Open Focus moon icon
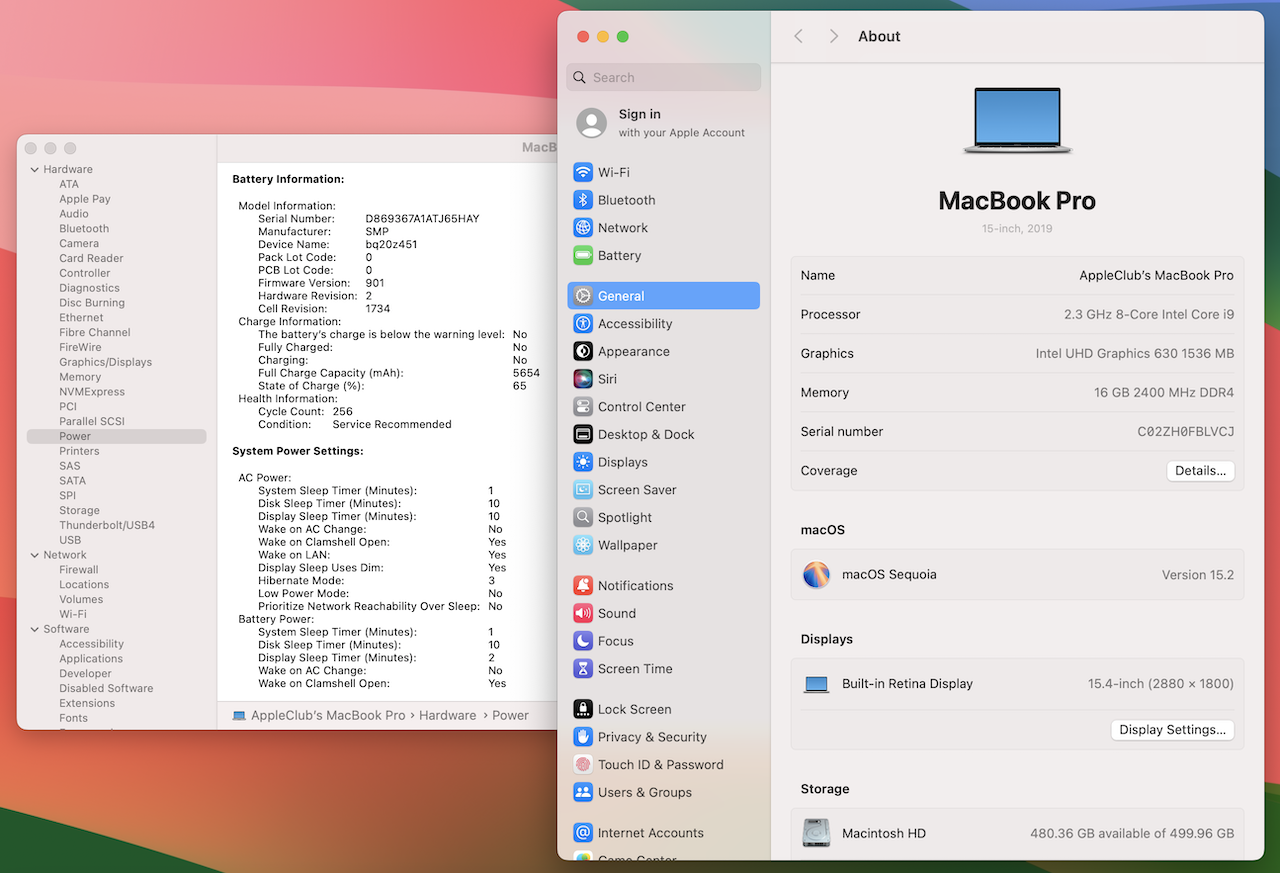The width and height of the screenshot is (1280, 873). point(583,641)
